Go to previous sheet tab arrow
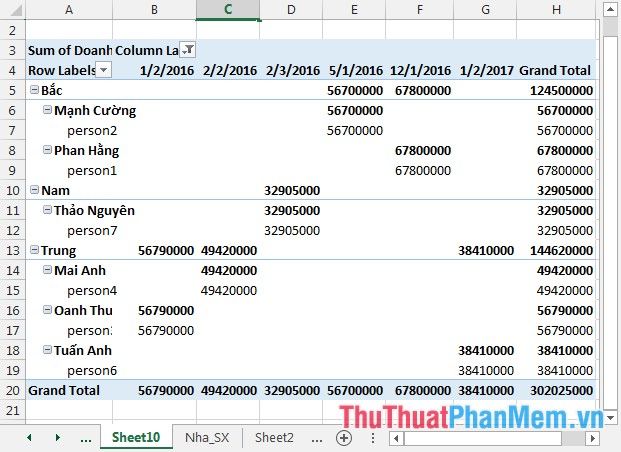The width and height of the screenshot is (621, 452). tap(29, 437)
